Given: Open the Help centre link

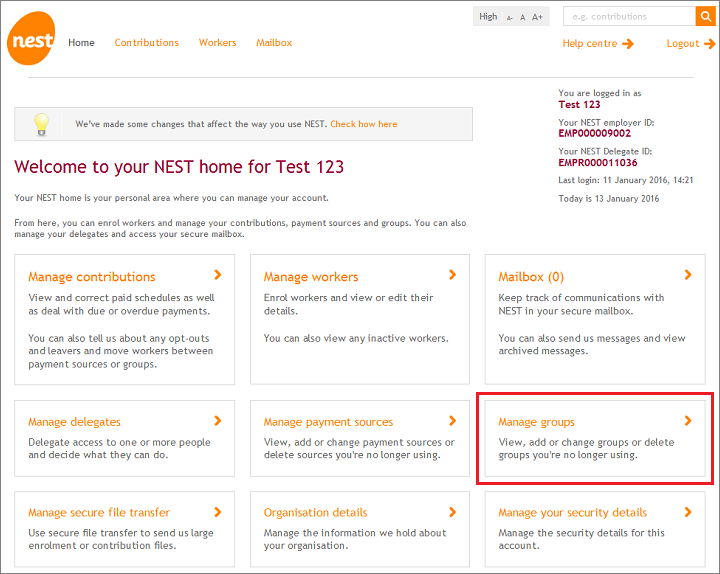Looking at the screenshot, I should pos(590,44).
